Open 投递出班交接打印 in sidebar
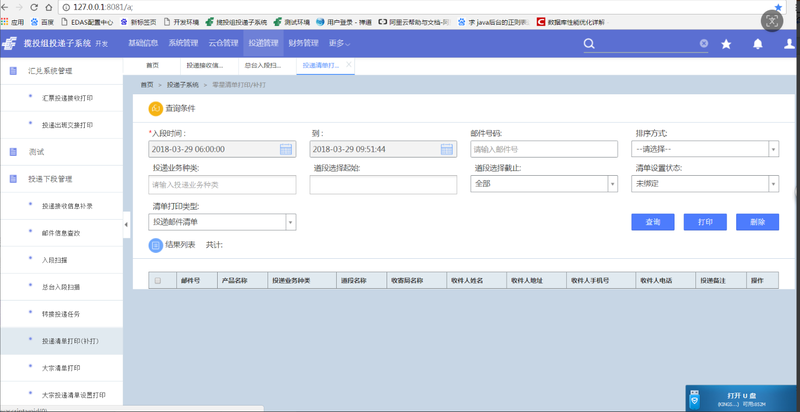 pyautogui.click(x=67, y=125)
